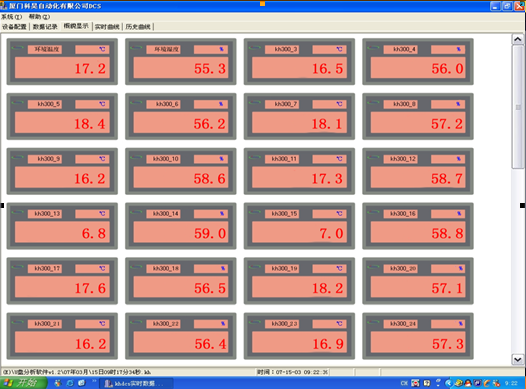Select the khdcs taskbar window button
Viewport: 526px width, 389px height.
137,383
